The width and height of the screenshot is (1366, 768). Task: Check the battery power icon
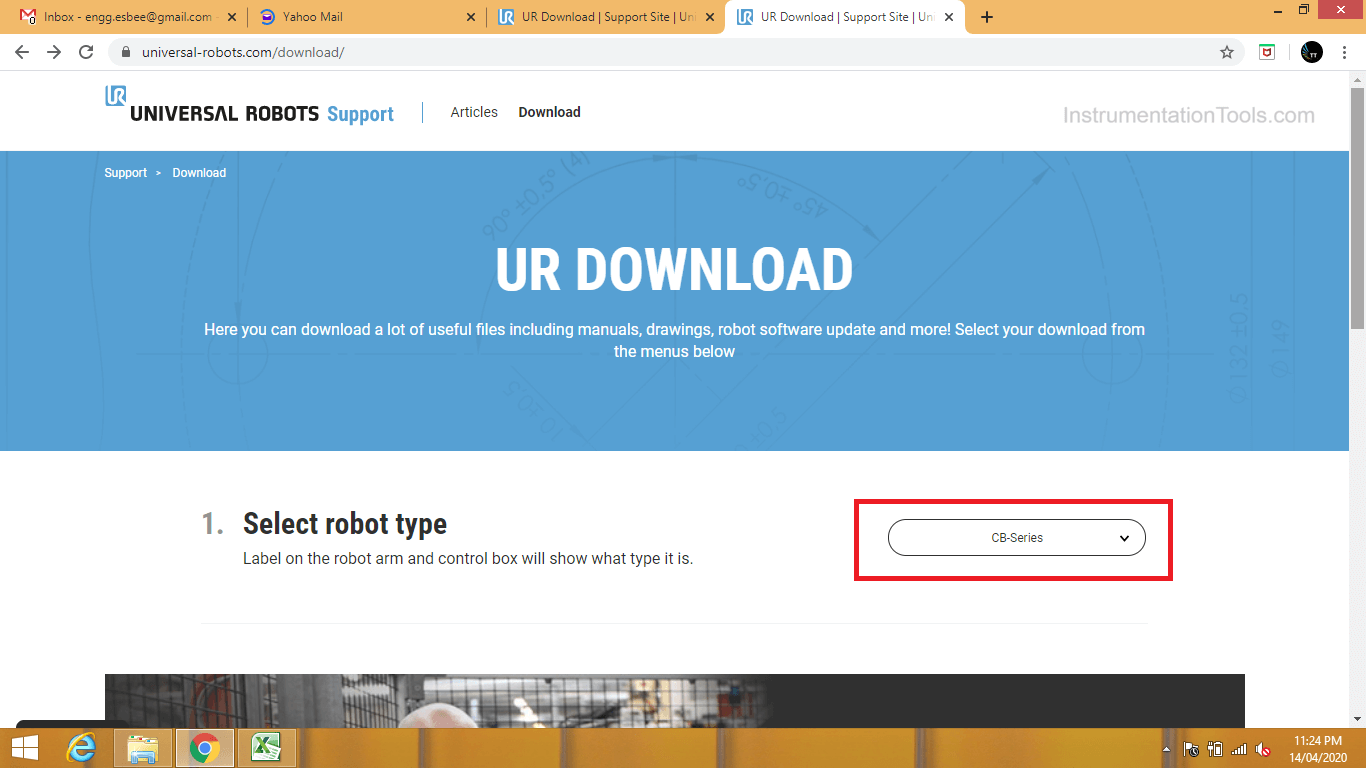pos(1215,749)
